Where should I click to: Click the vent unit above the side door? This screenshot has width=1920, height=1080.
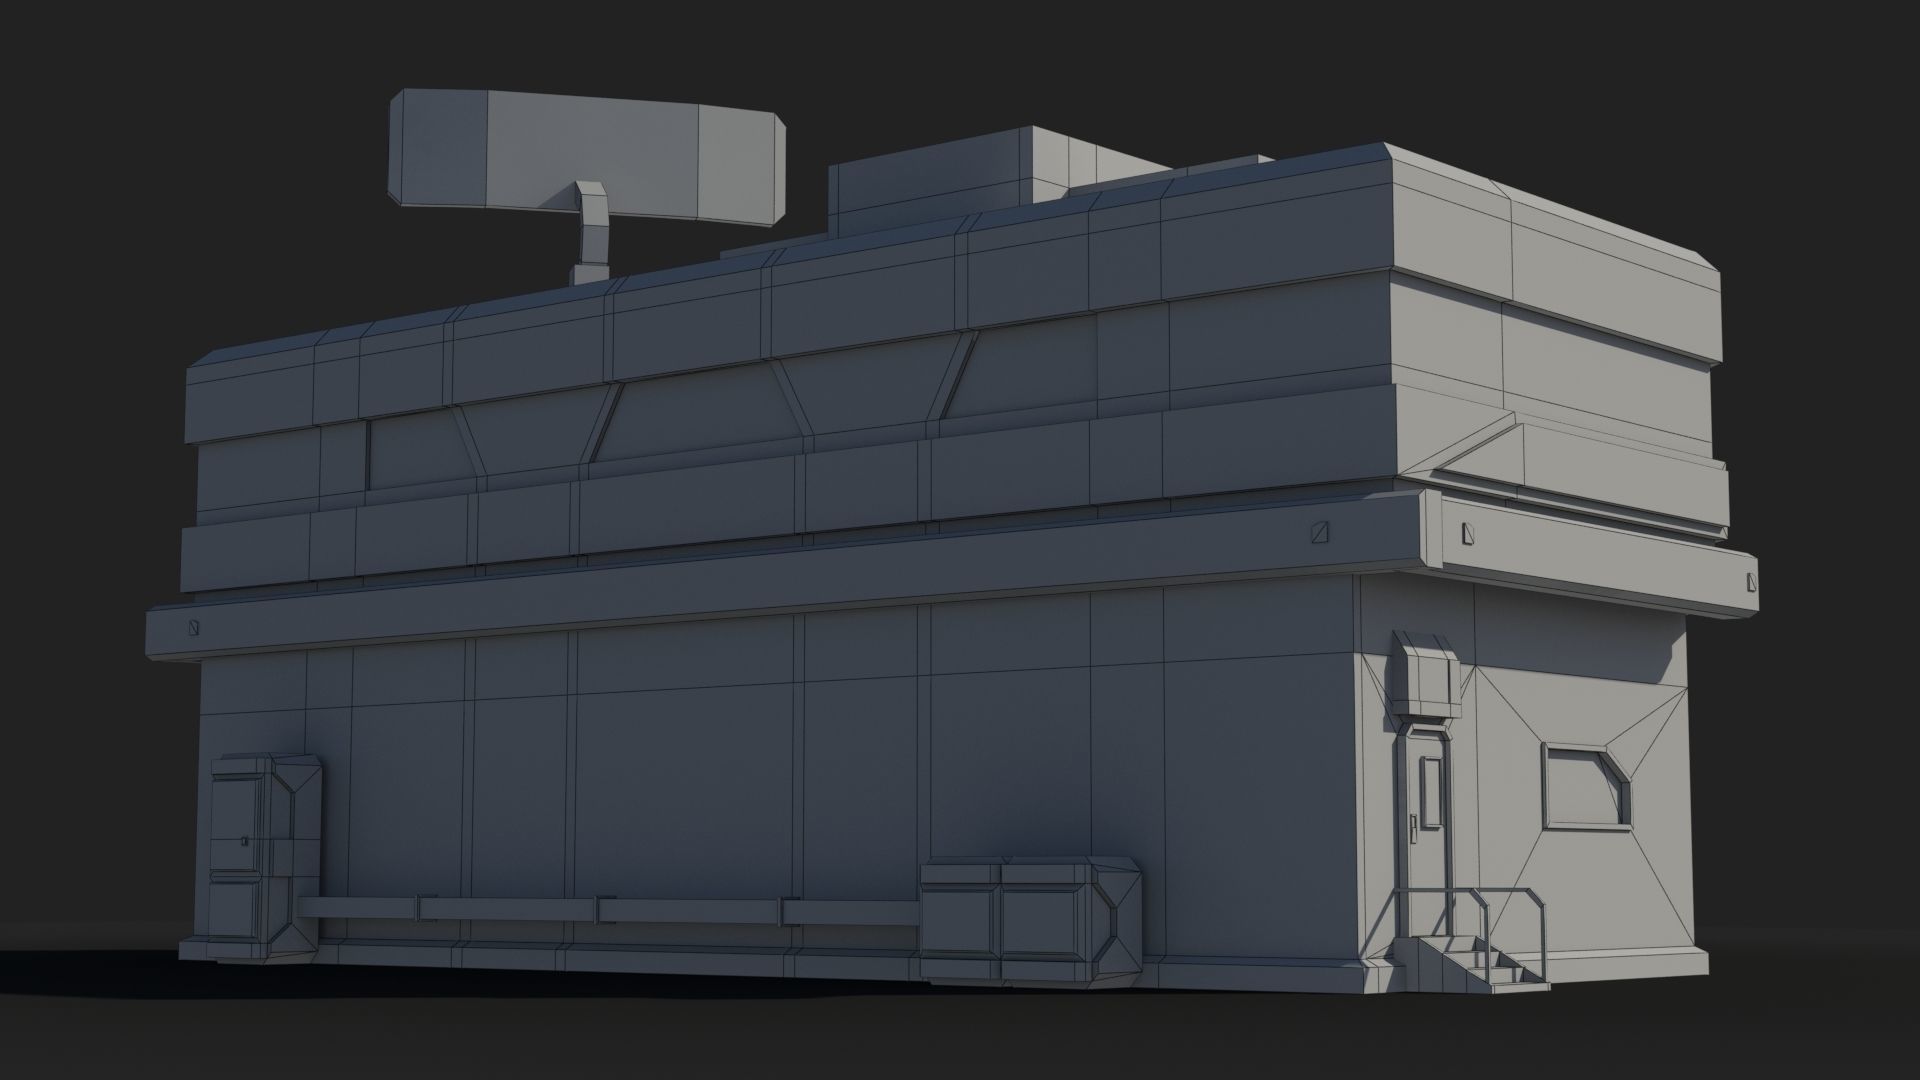coord(1426,676)
